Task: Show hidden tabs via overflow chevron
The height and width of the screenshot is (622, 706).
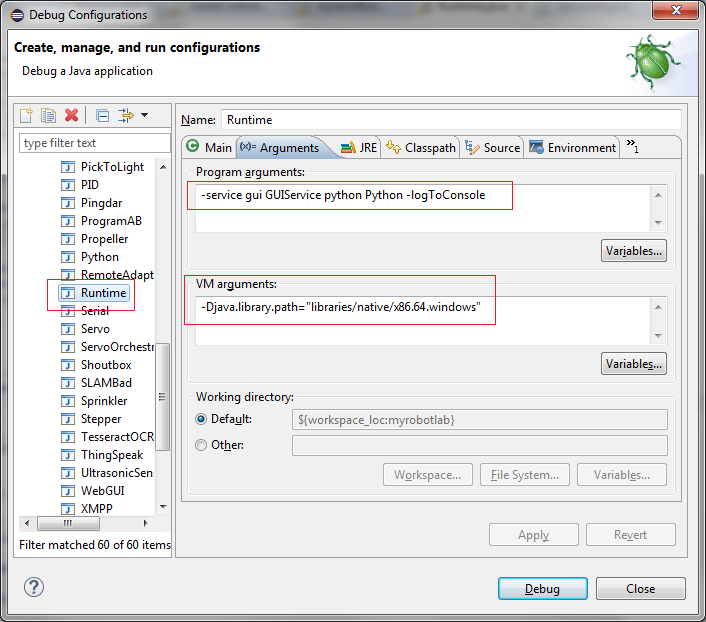Action: tap(633, 146)
